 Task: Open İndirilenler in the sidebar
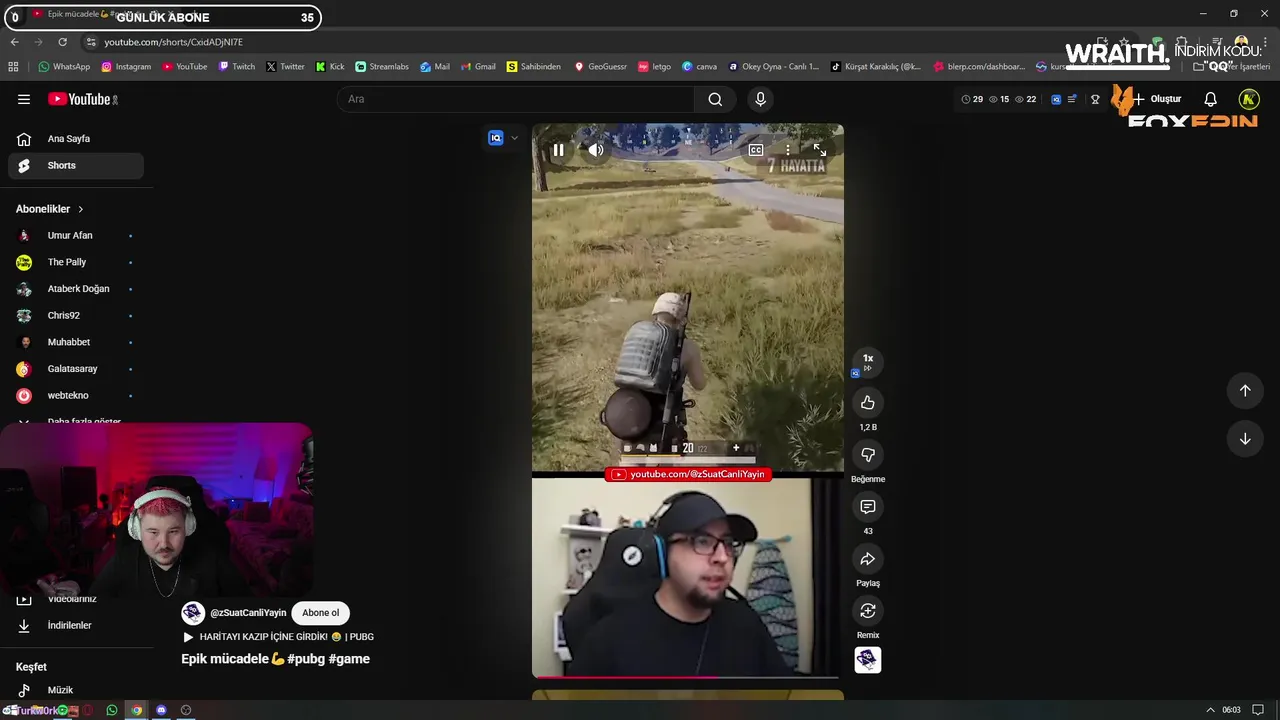[x=76, y=625]
